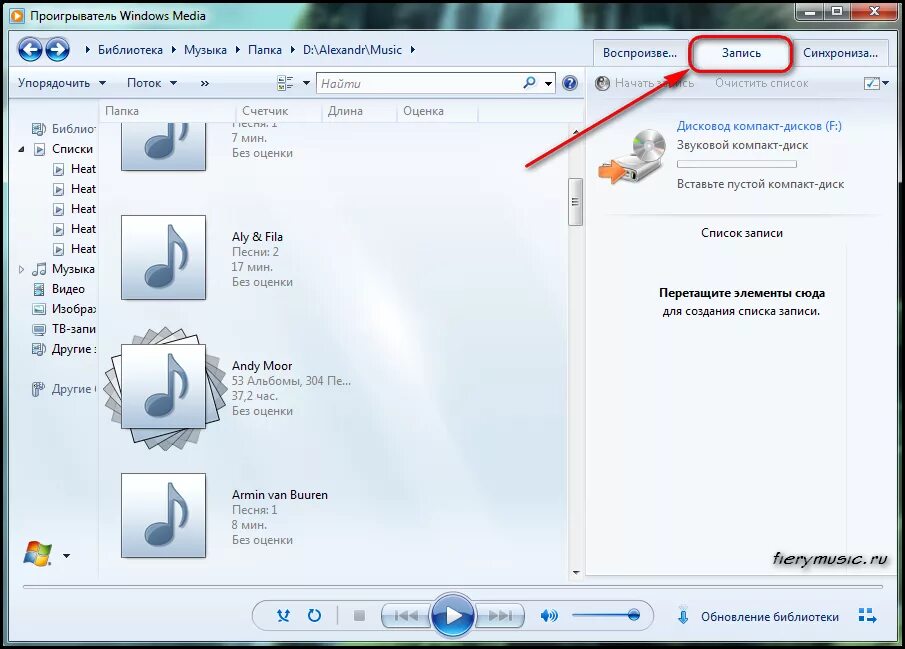This screenshot has height=649, width=905.
Task: Select the Aly & Fila folder thumbnail
Action: (163, 258)
